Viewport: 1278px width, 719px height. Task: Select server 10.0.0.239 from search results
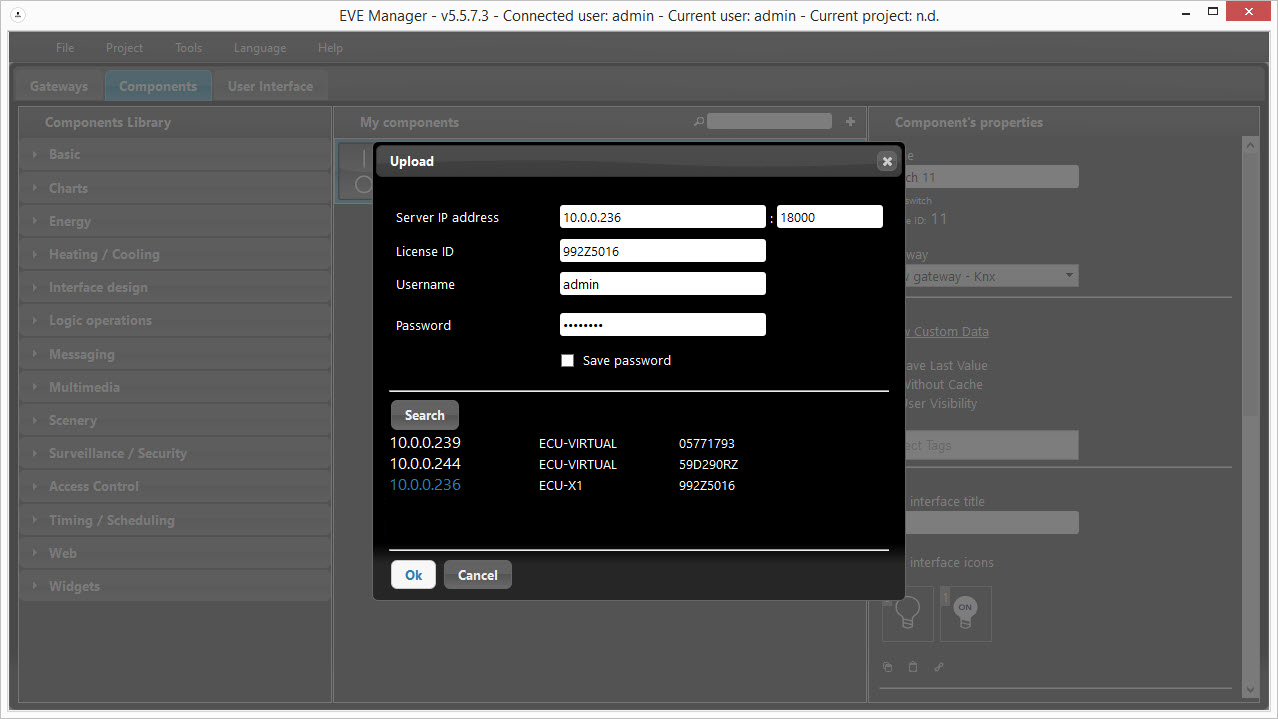coord(425,443)
